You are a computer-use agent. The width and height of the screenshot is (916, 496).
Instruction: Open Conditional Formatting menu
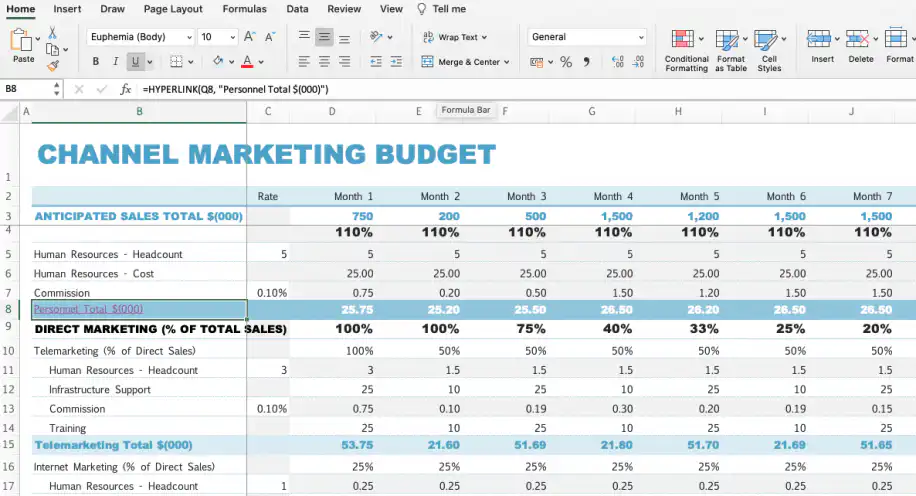tap(686, 51)
